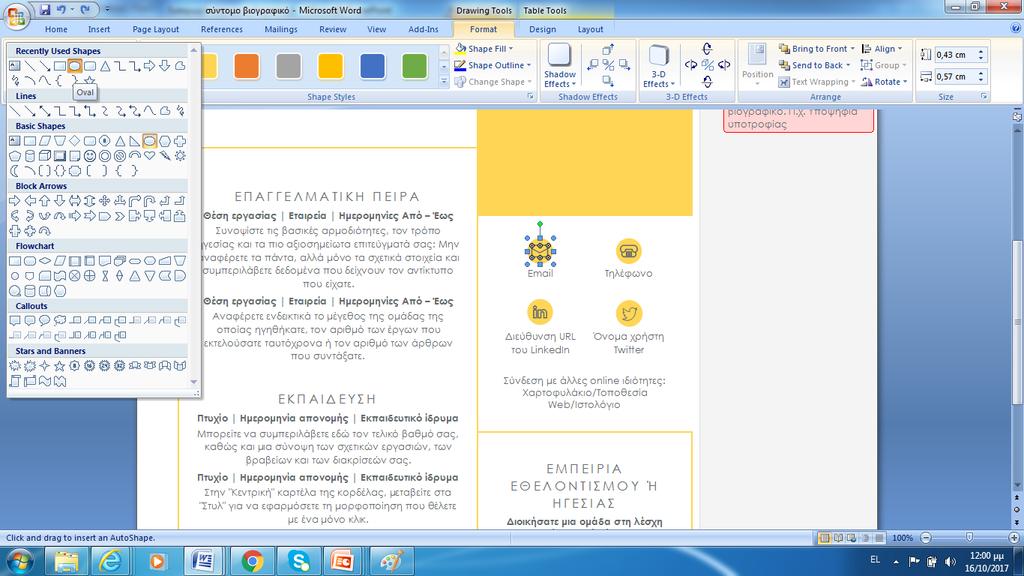Nudge shadow up in Shadow Effects

(x=608, y=49)
